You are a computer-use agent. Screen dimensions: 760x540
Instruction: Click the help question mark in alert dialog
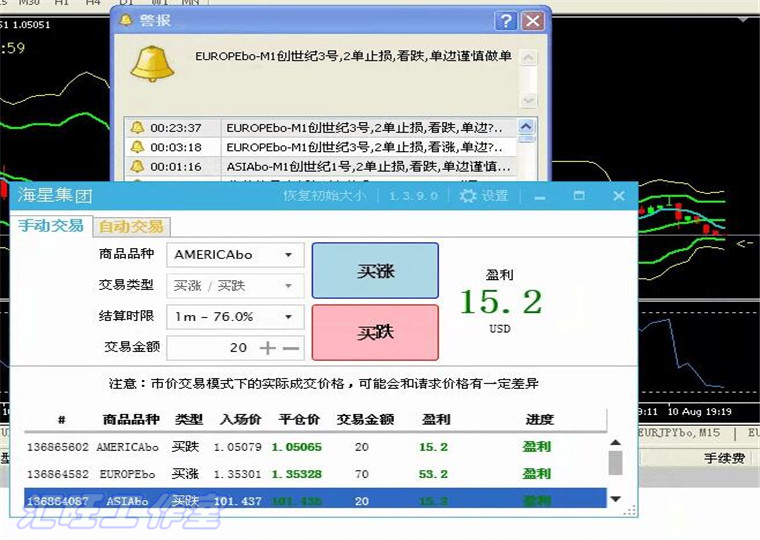click(506, 21)
